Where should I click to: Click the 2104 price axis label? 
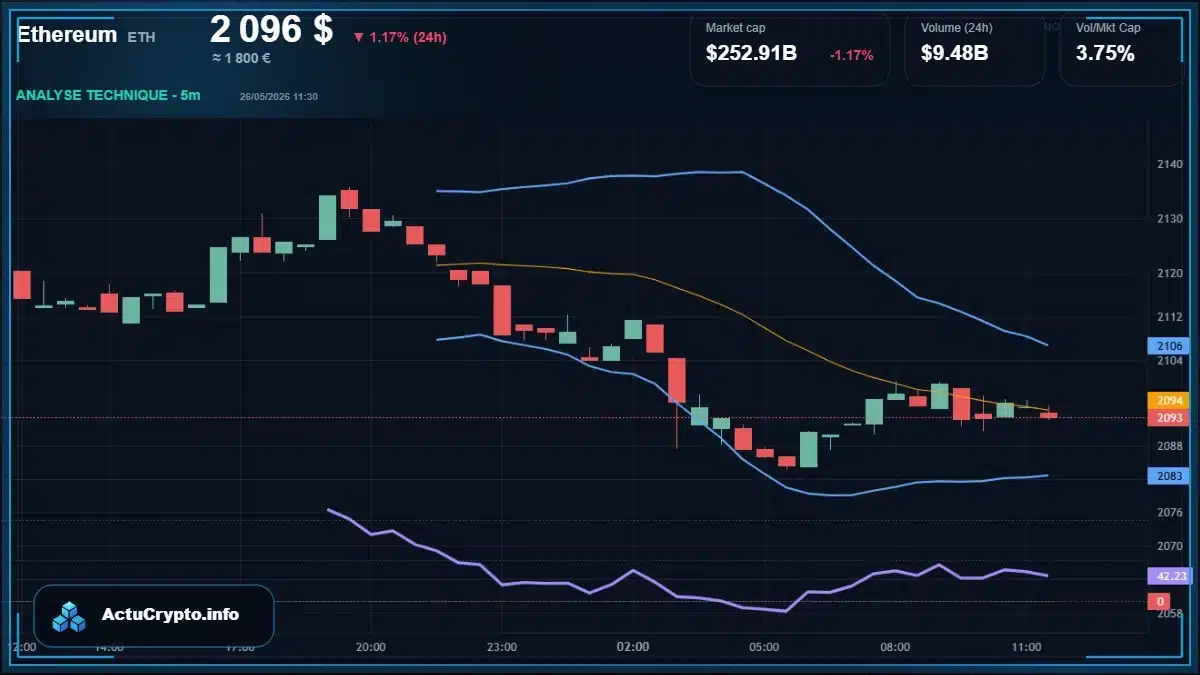(1169, 361)
